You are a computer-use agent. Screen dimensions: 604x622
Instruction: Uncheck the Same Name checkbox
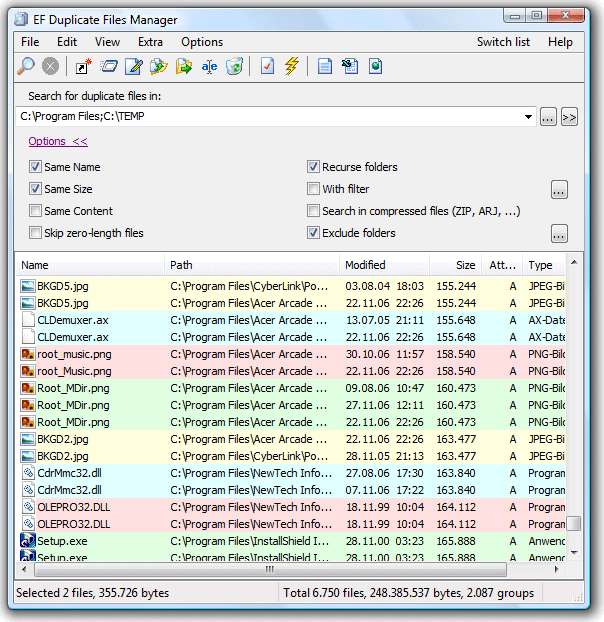click(x=36, y=167)
